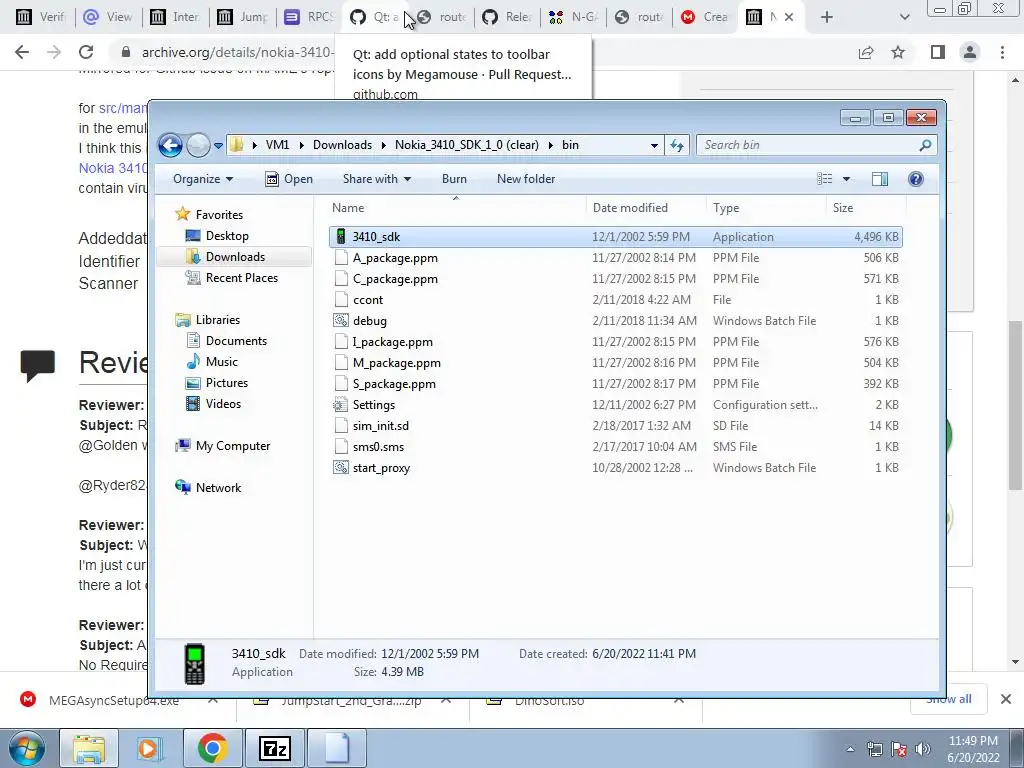Open Recent Places in sidebar
The image size is (1024, 768).
242,278
